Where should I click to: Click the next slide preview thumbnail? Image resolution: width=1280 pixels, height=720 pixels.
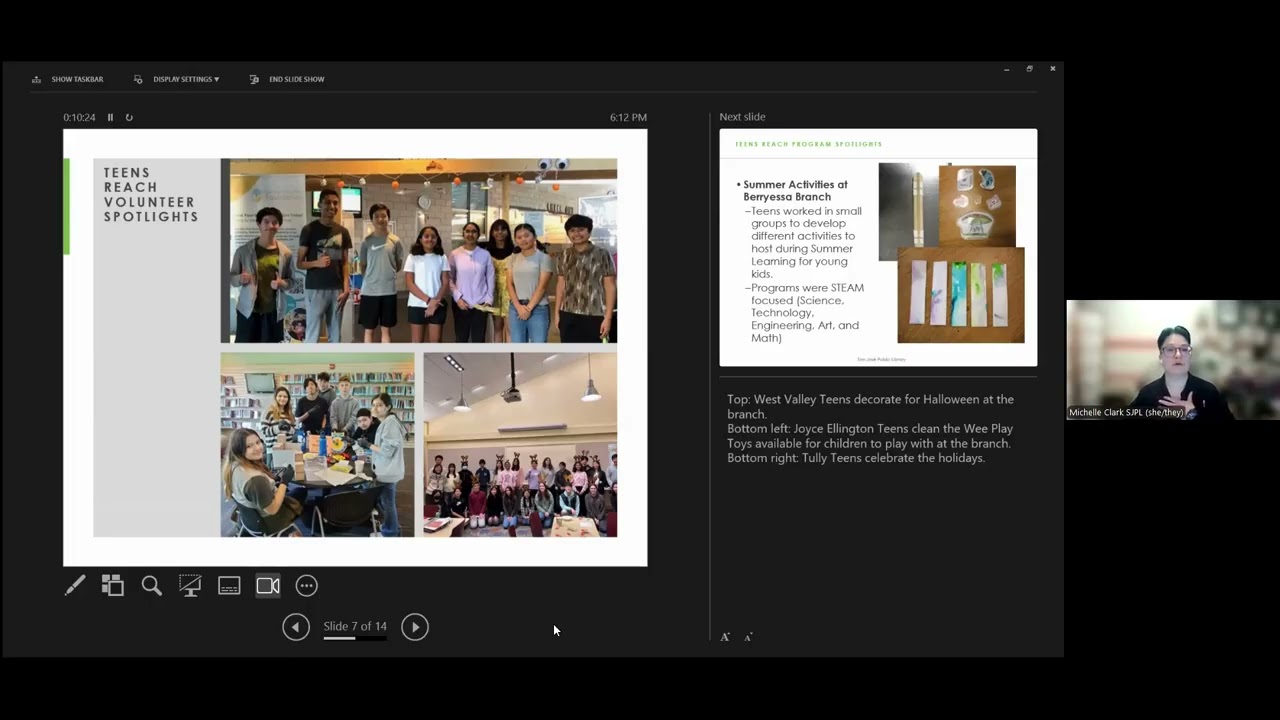click(x=878, y=247)
